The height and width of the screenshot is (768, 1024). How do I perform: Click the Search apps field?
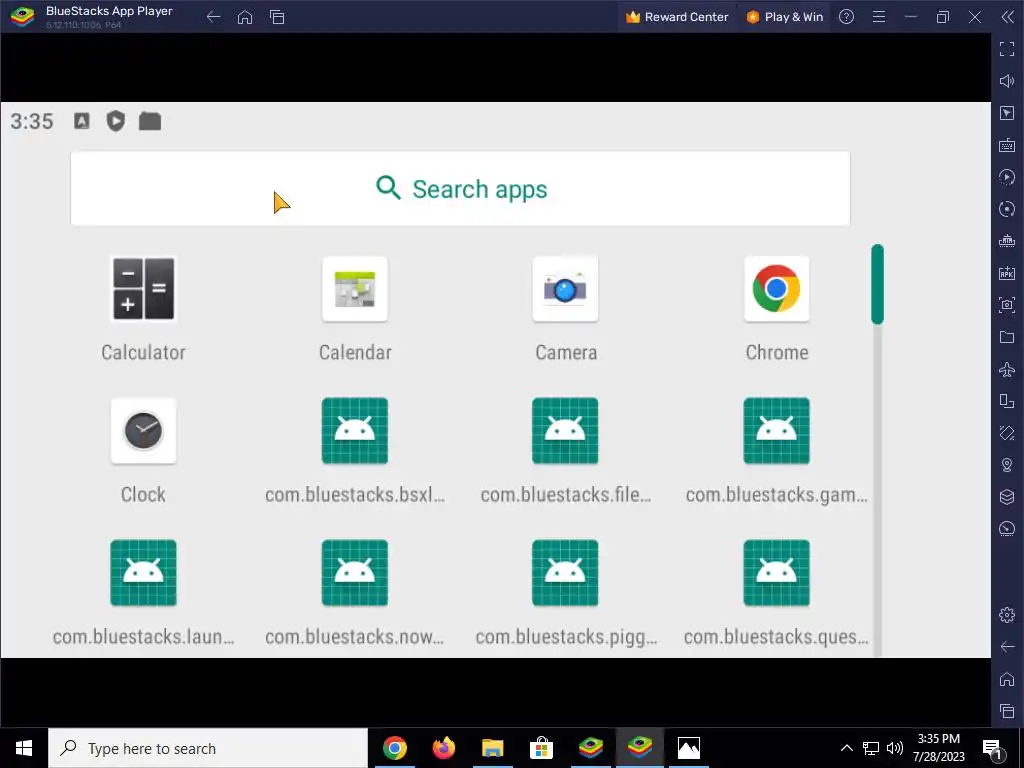click(x=460, y=189)
